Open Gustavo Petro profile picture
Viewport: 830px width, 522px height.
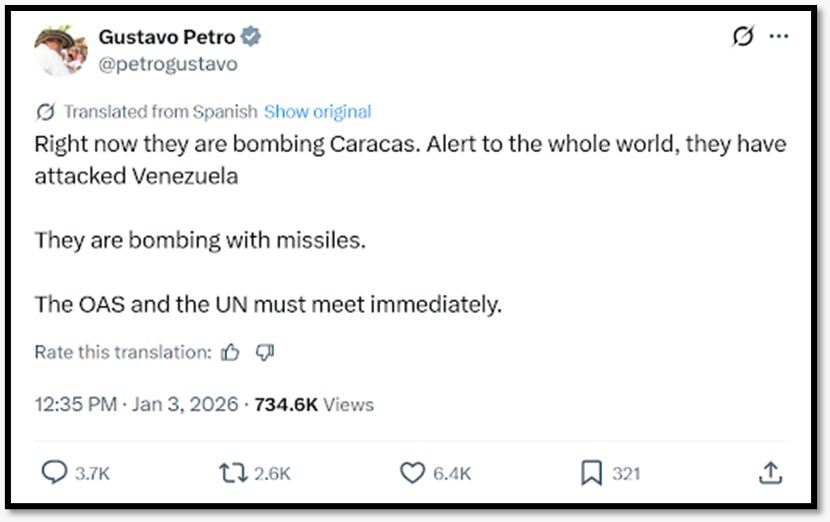[59, 50]
